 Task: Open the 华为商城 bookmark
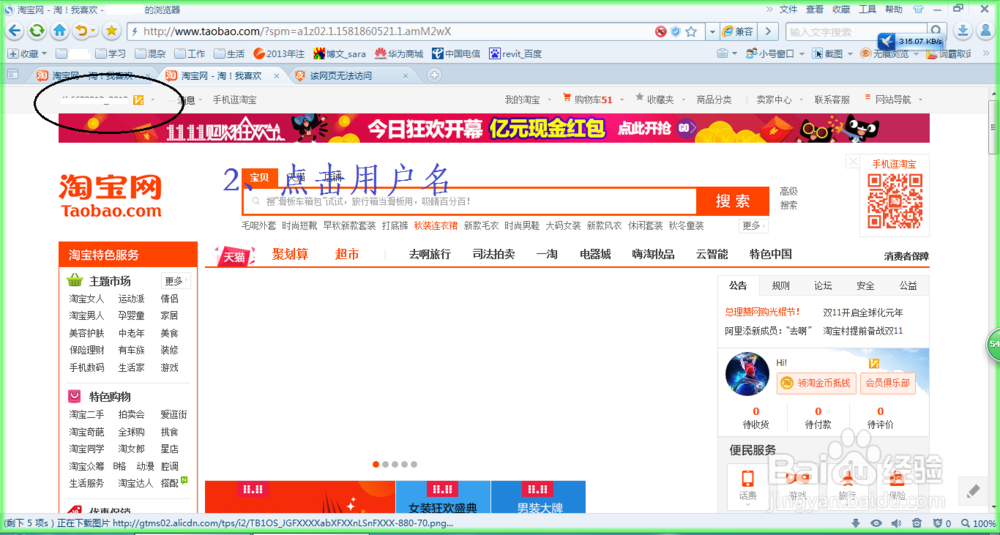tap(399, 54)
